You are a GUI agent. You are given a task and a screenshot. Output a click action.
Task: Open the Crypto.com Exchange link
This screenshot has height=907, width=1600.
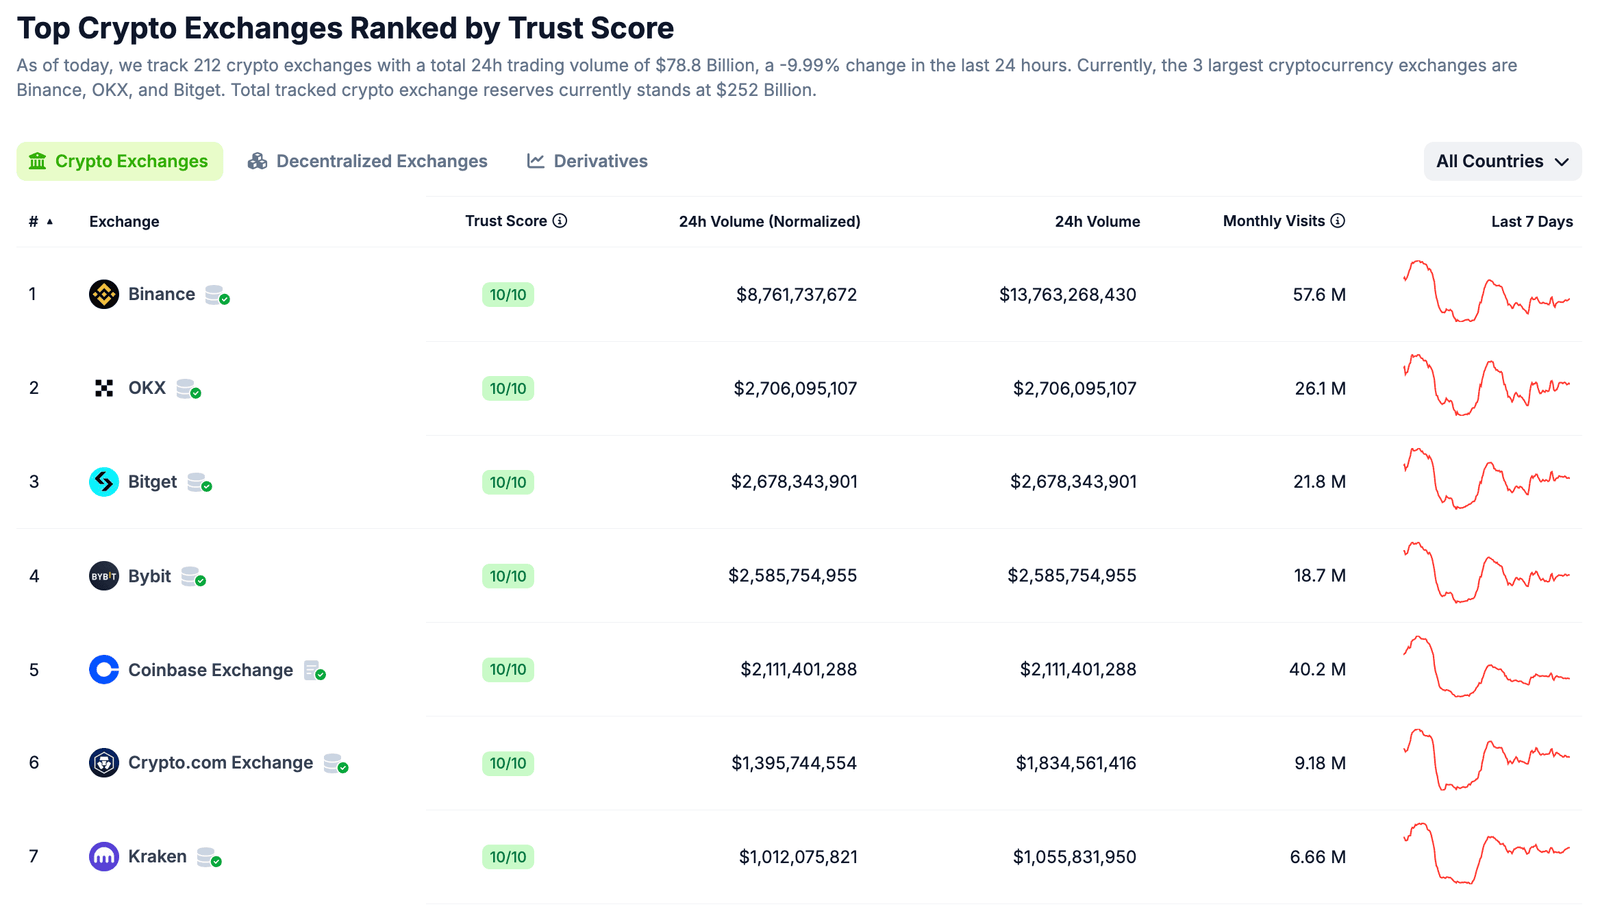pos(220,763)
